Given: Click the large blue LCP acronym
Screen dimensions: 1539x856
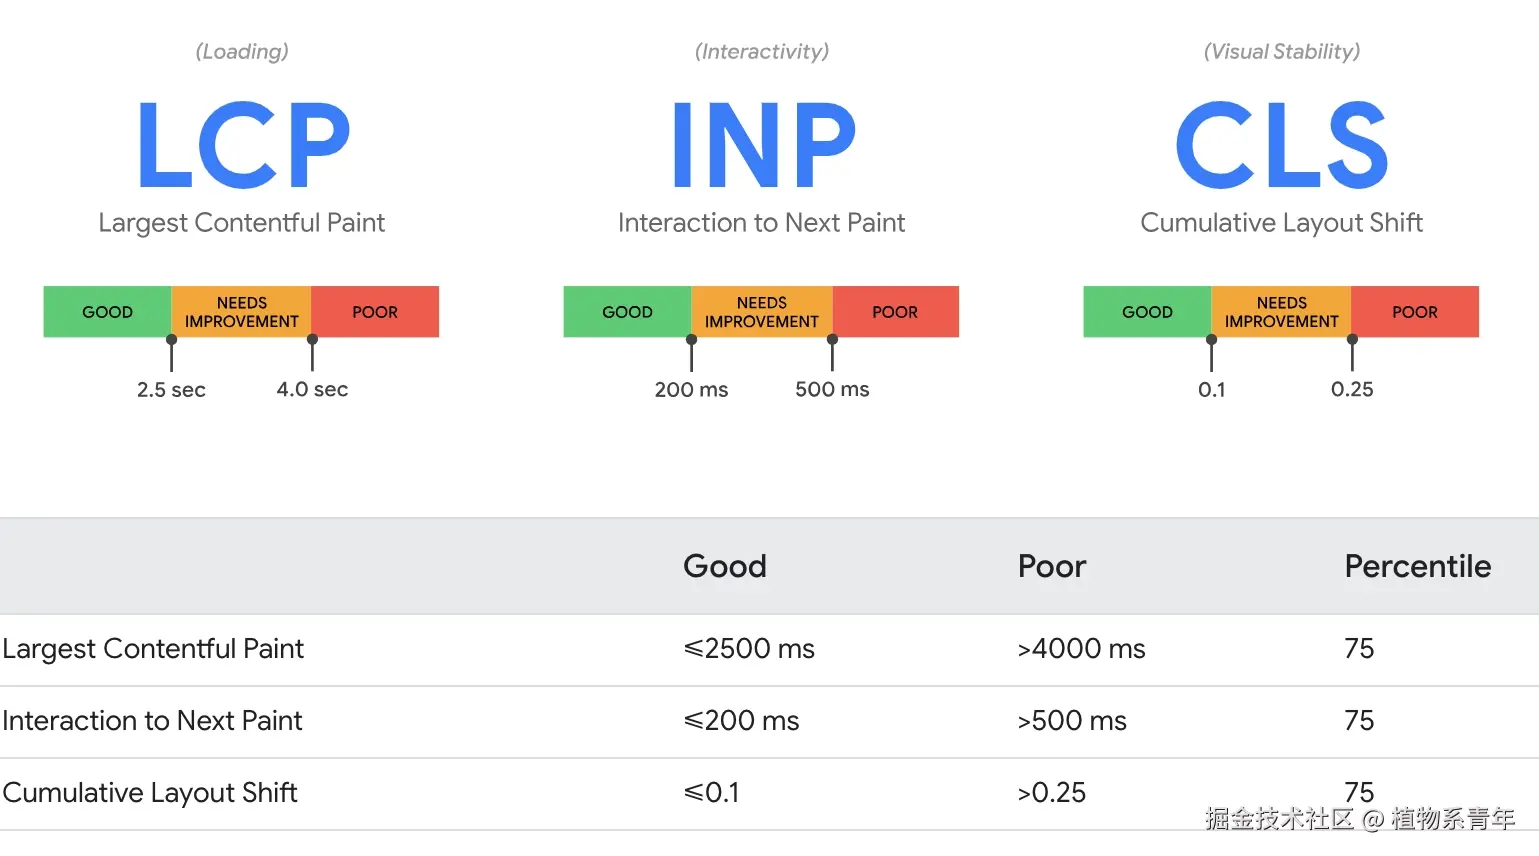Looking at the screenshot, I should (243, 145).
